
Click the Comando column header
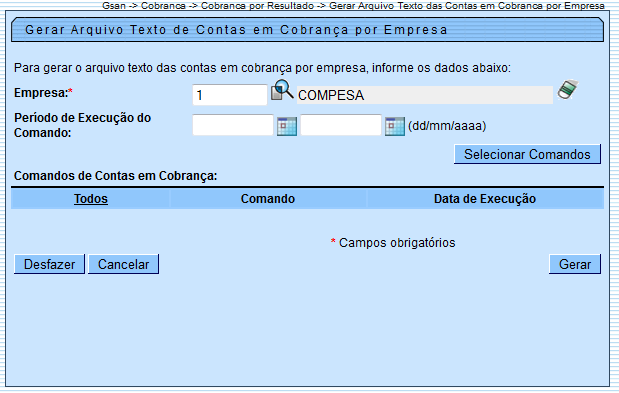268,199
